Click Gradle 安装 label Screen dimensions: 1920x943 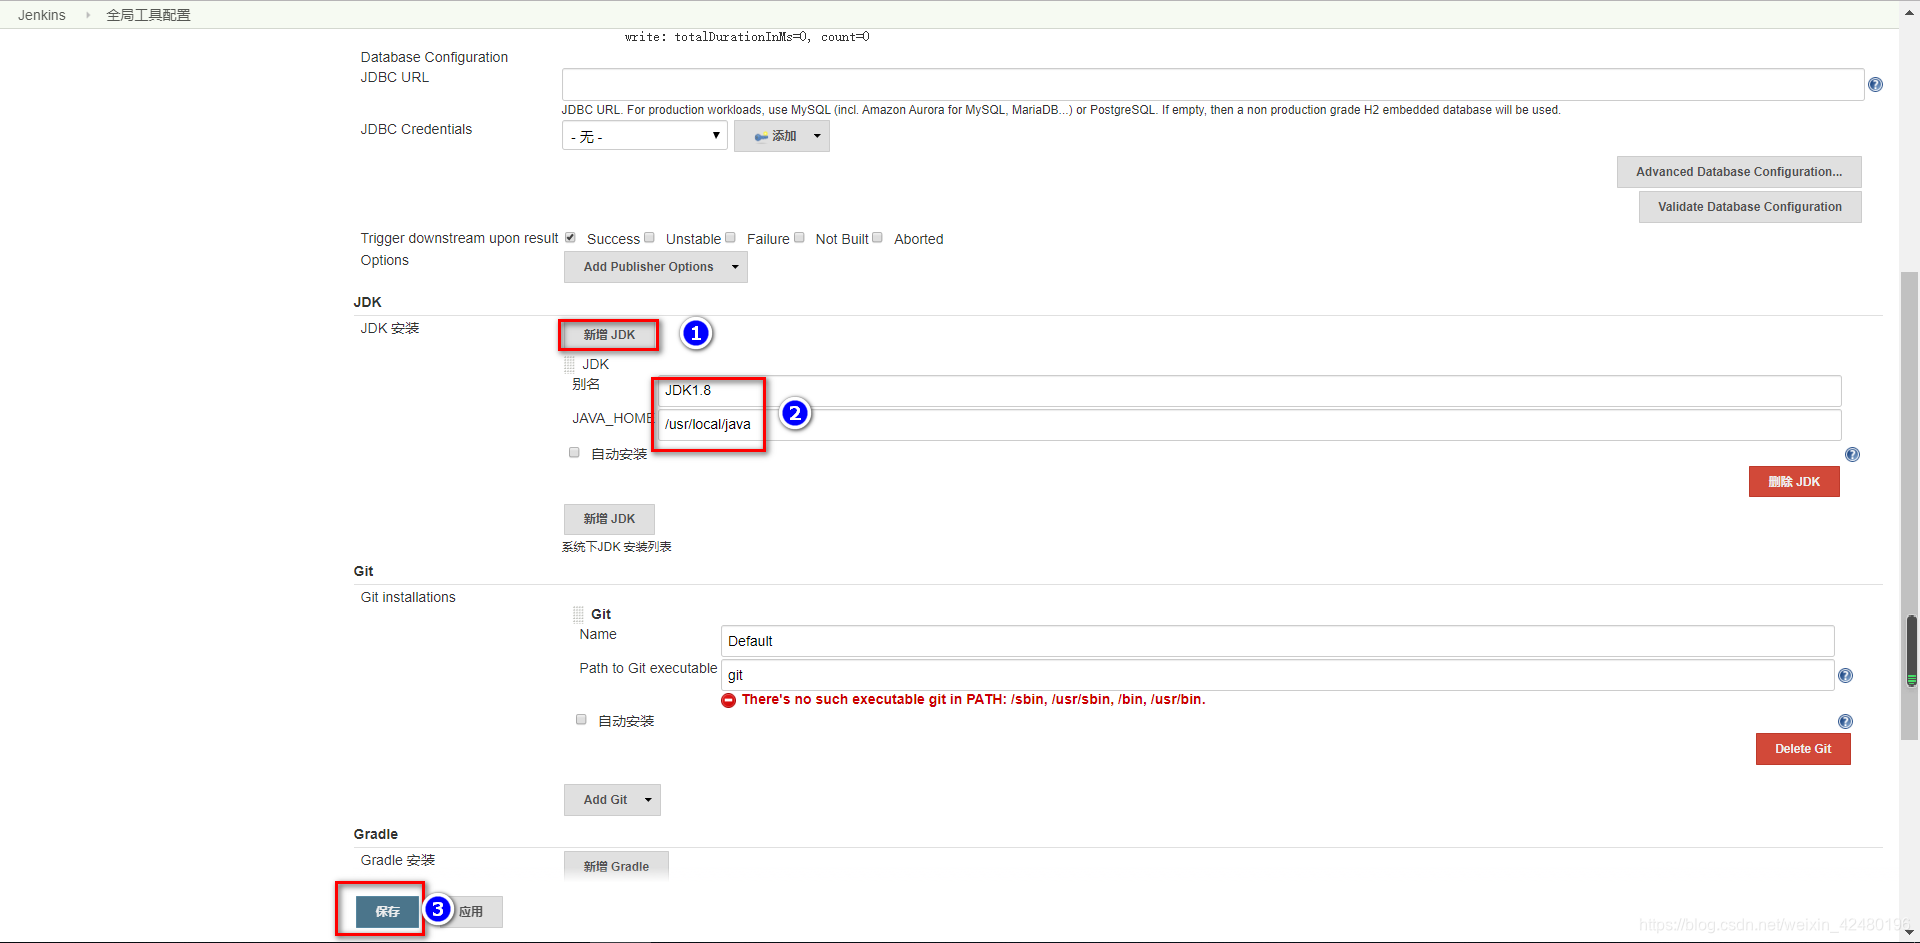(398, 860)
